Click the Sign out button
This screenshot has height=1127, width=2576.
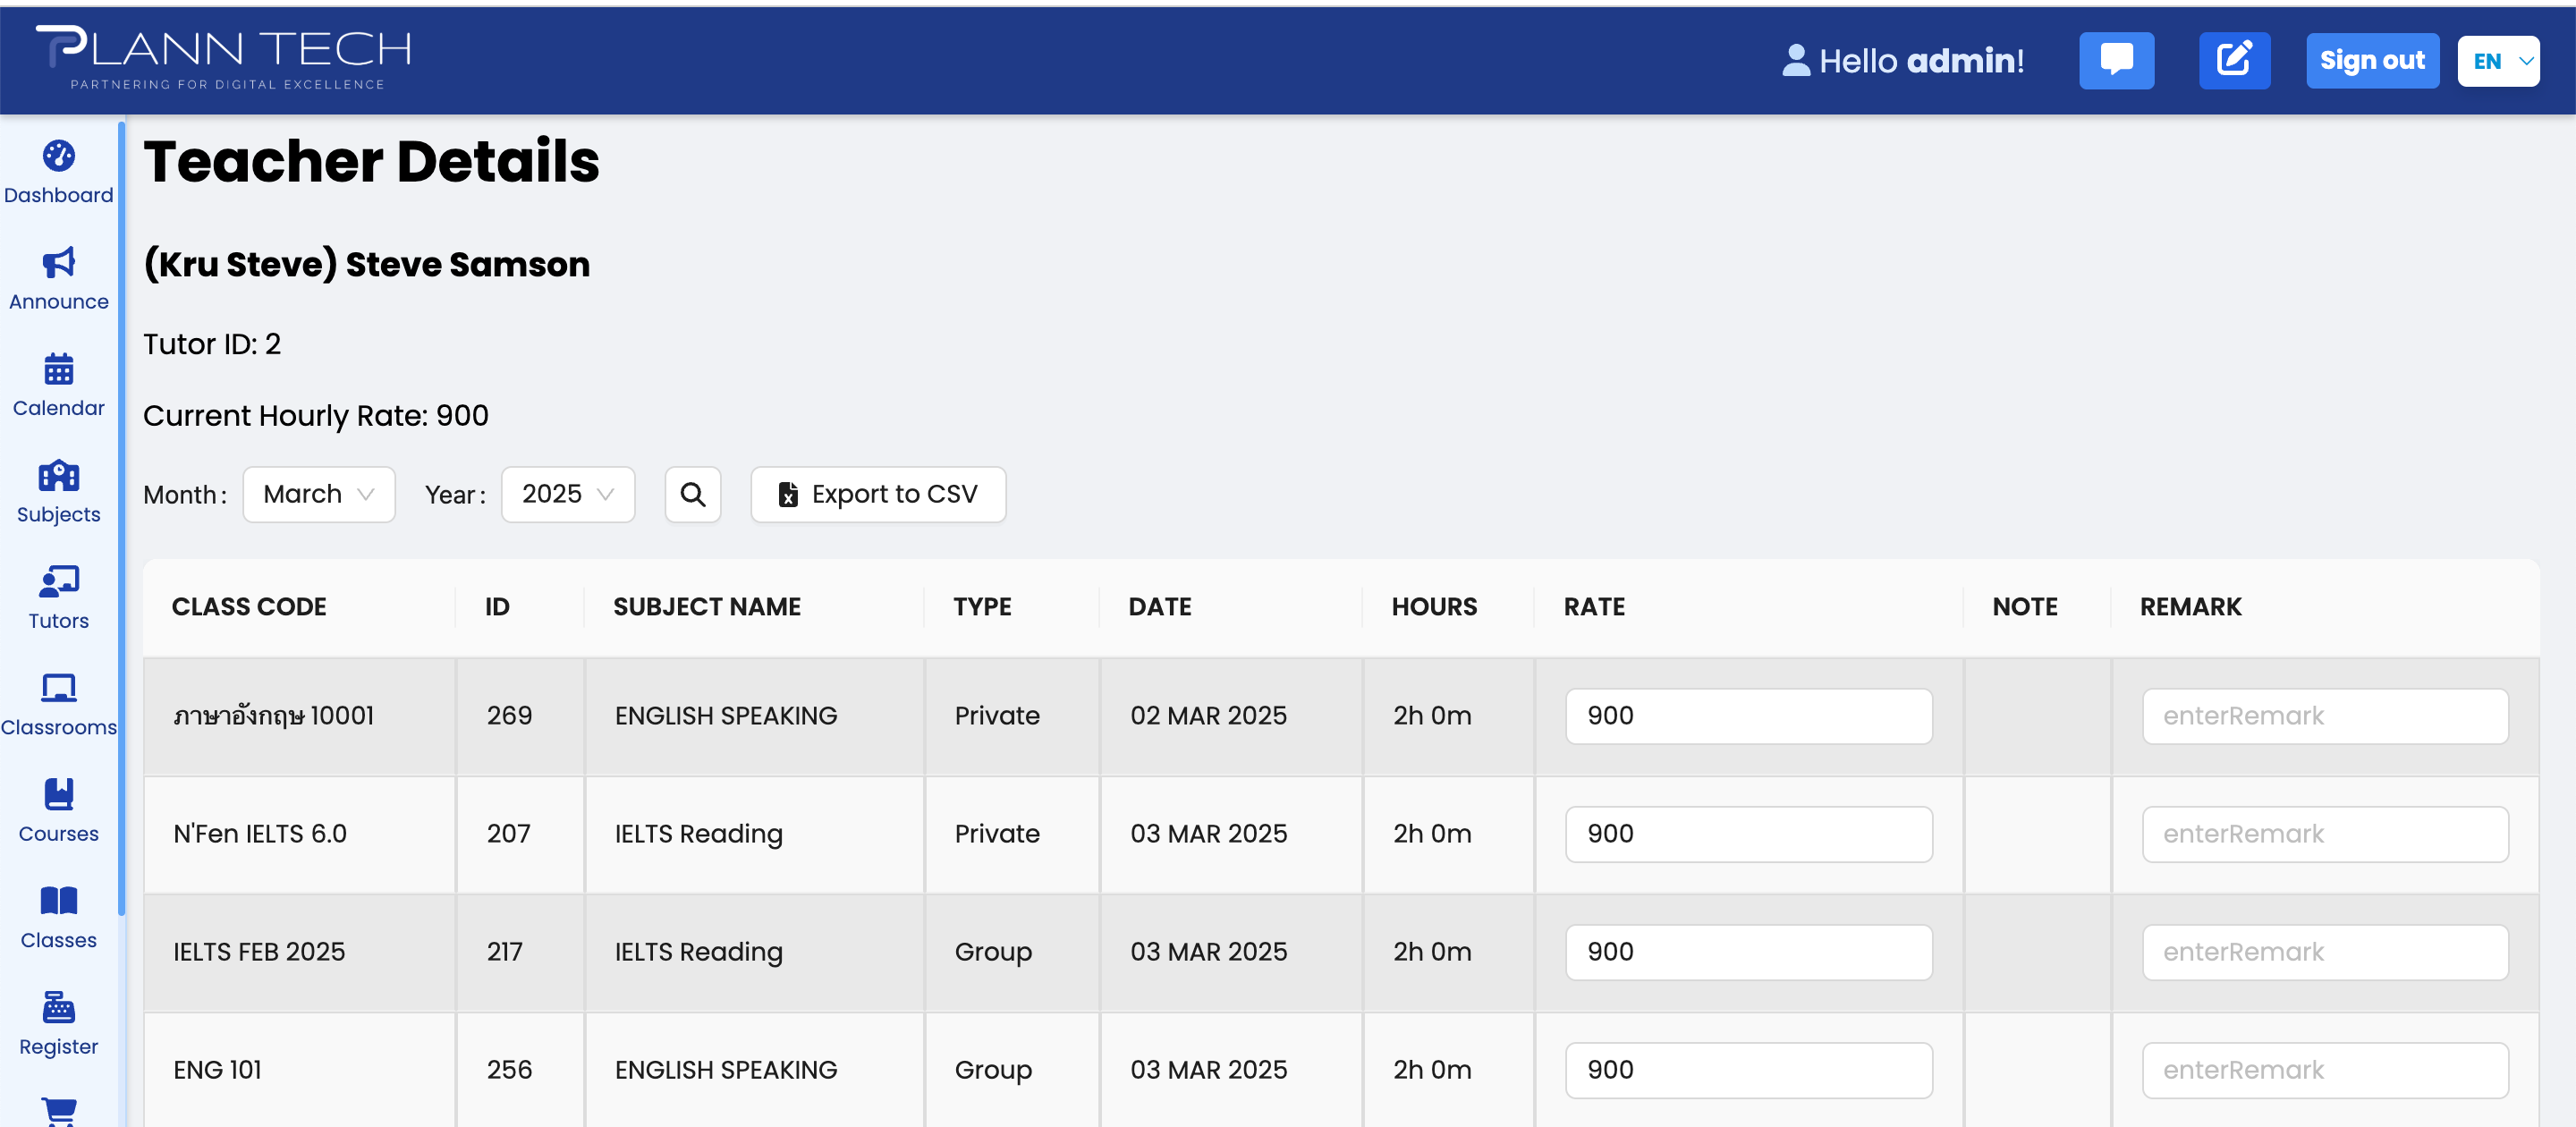coord(2371,60)
